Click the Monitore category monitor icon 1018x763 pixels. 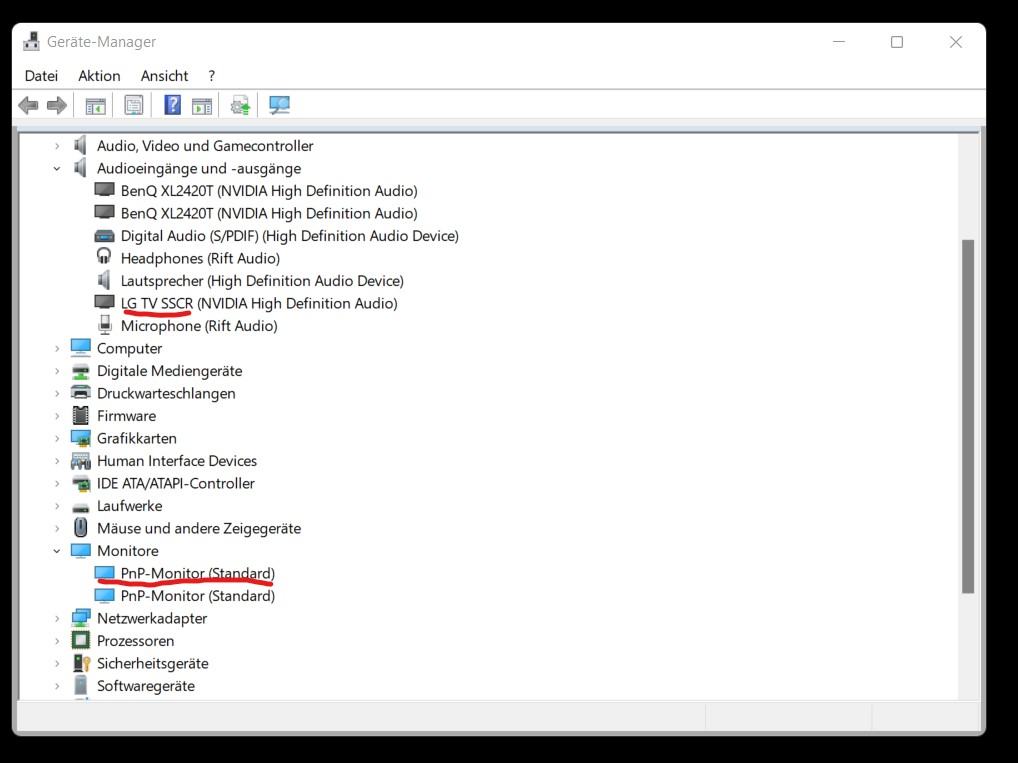pos(81,551)
